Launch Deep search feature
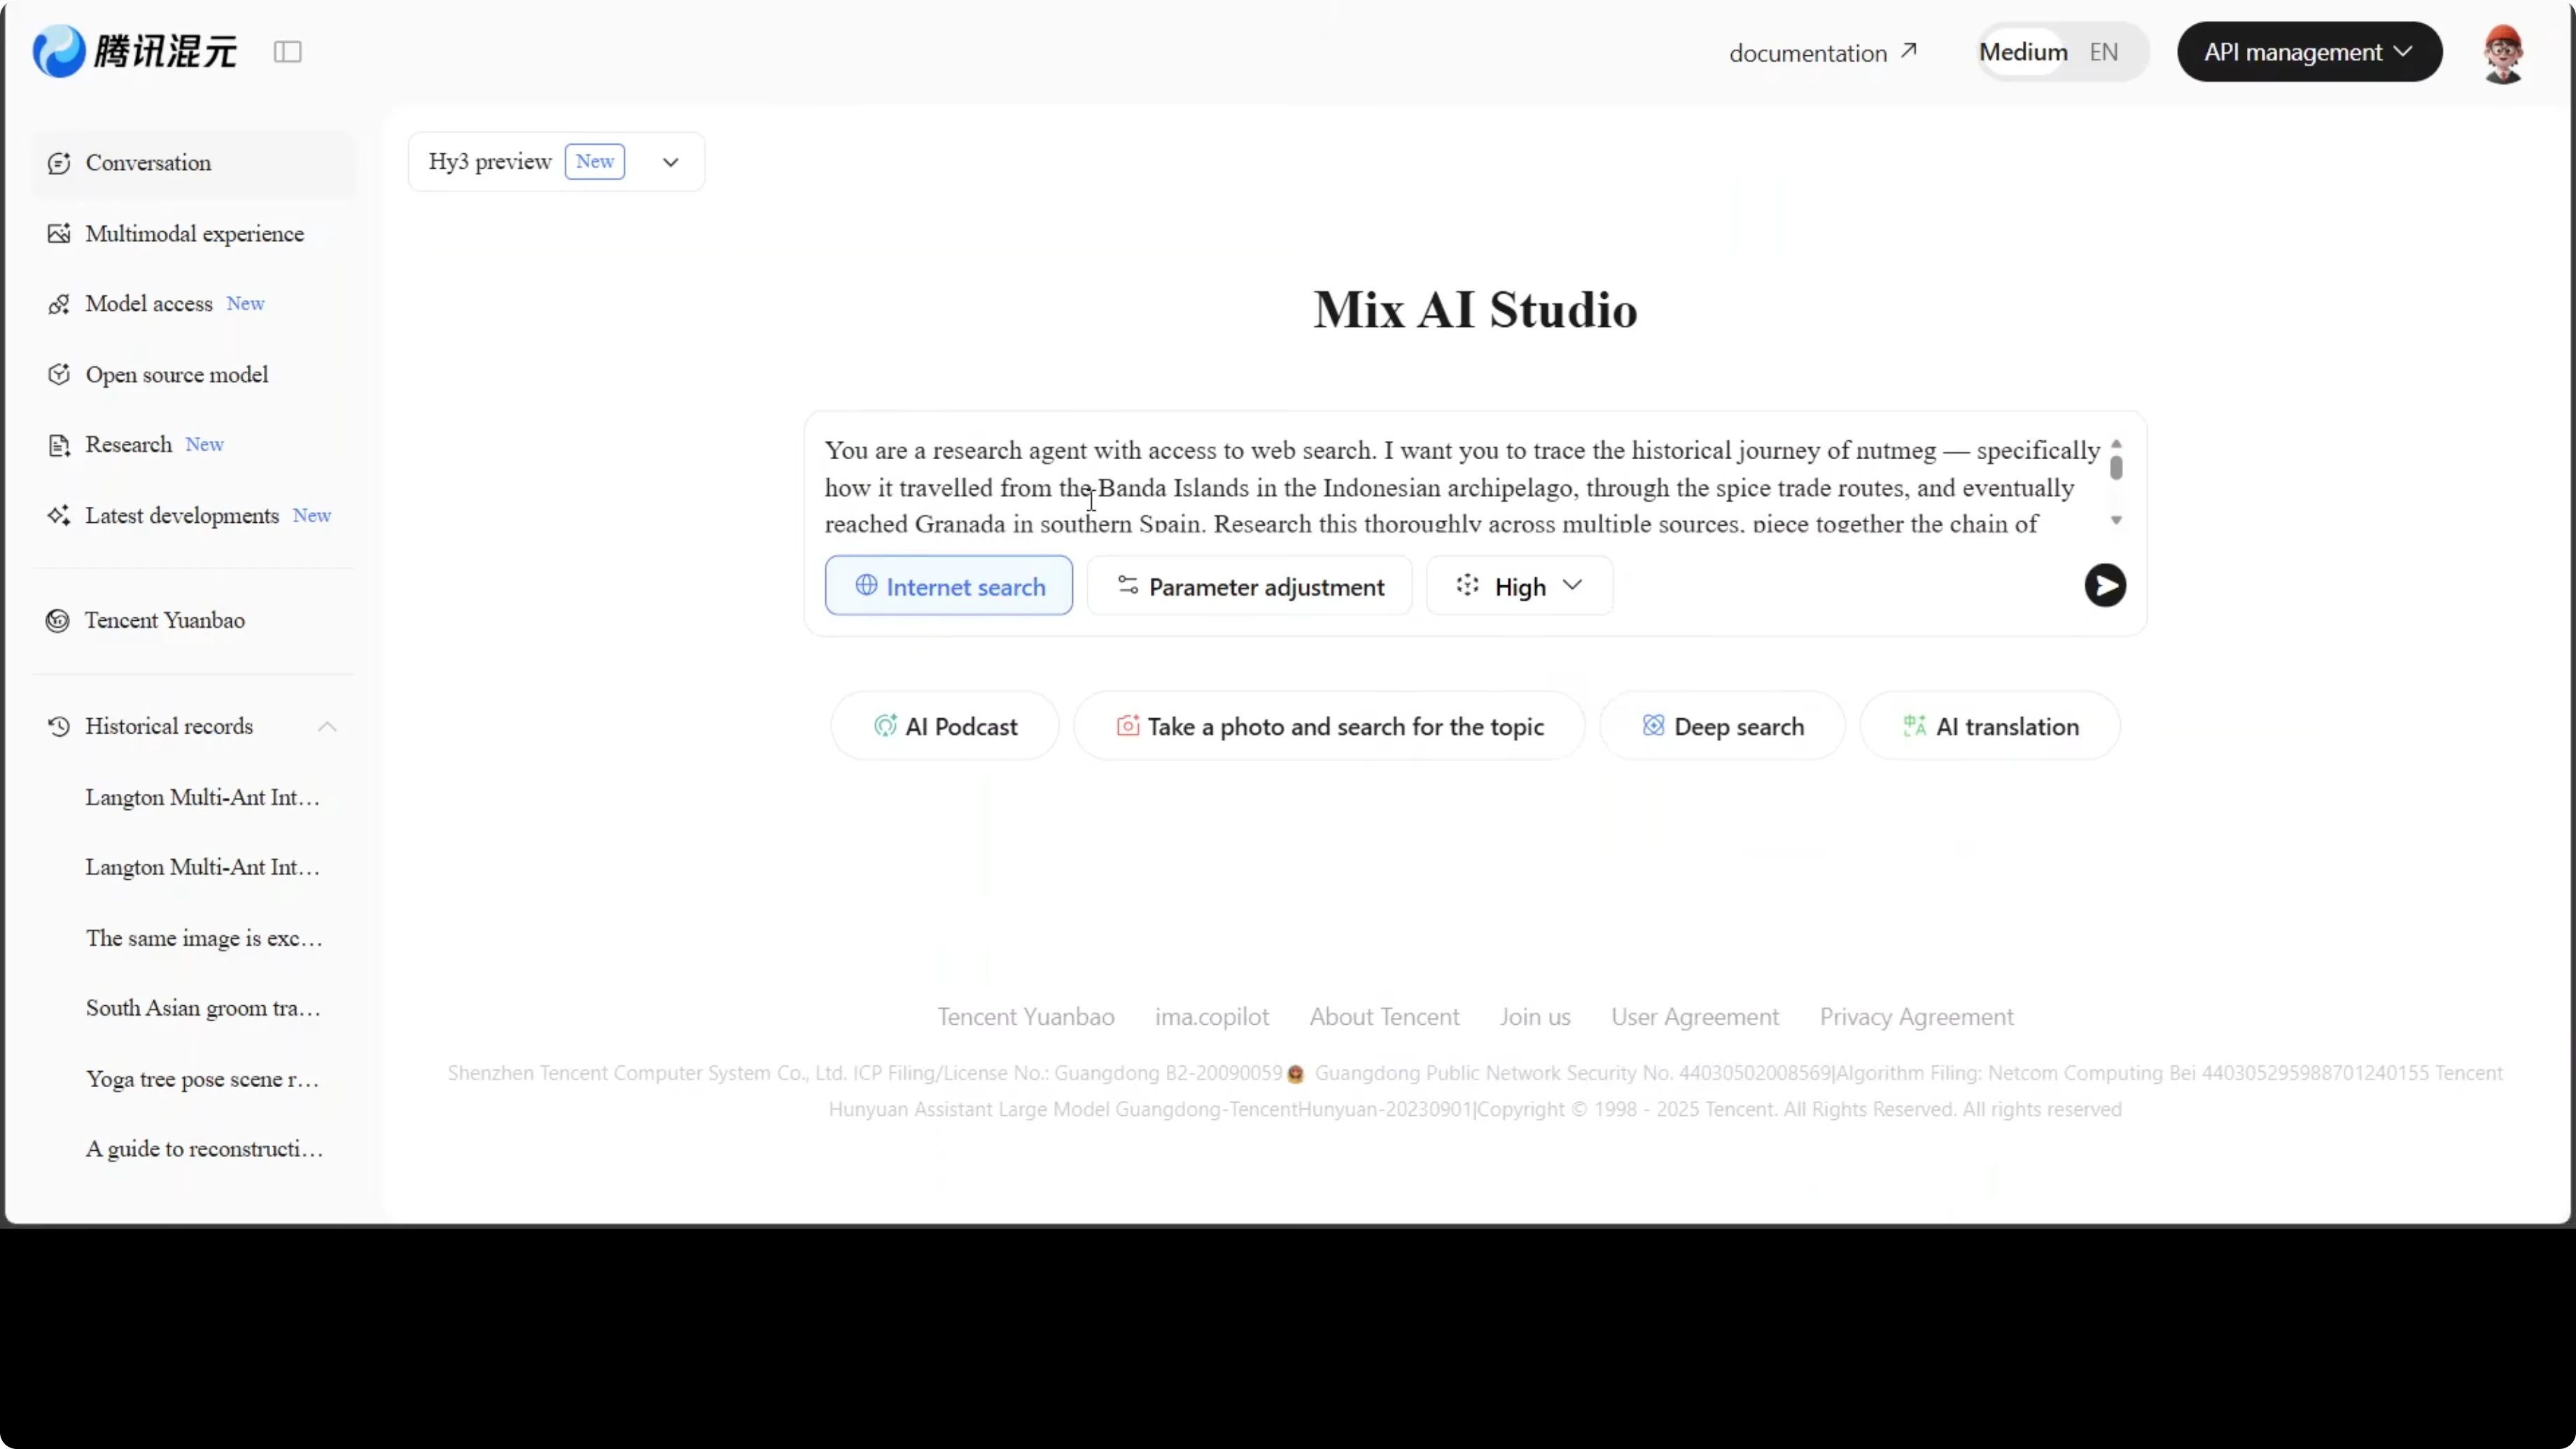2576x1449 pixels. pyautogui.click(x=1722, y=727)
